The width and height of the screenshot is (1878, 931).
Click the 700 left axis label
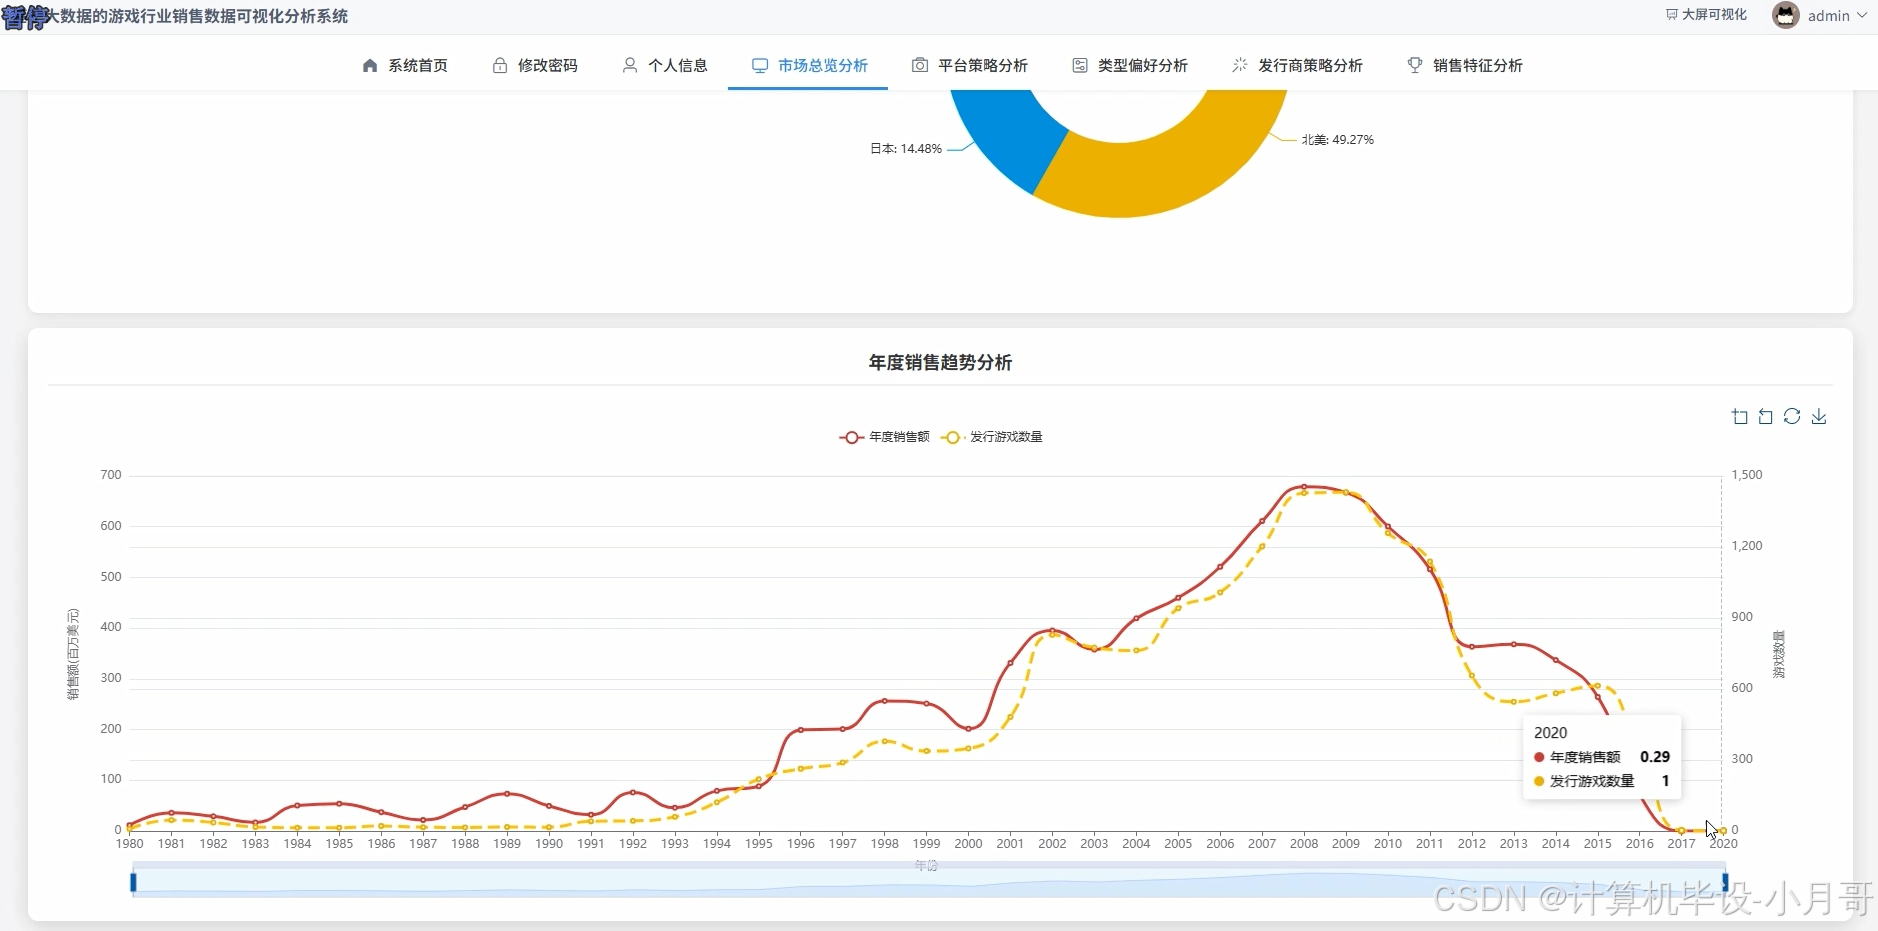(x=111, y=475)
